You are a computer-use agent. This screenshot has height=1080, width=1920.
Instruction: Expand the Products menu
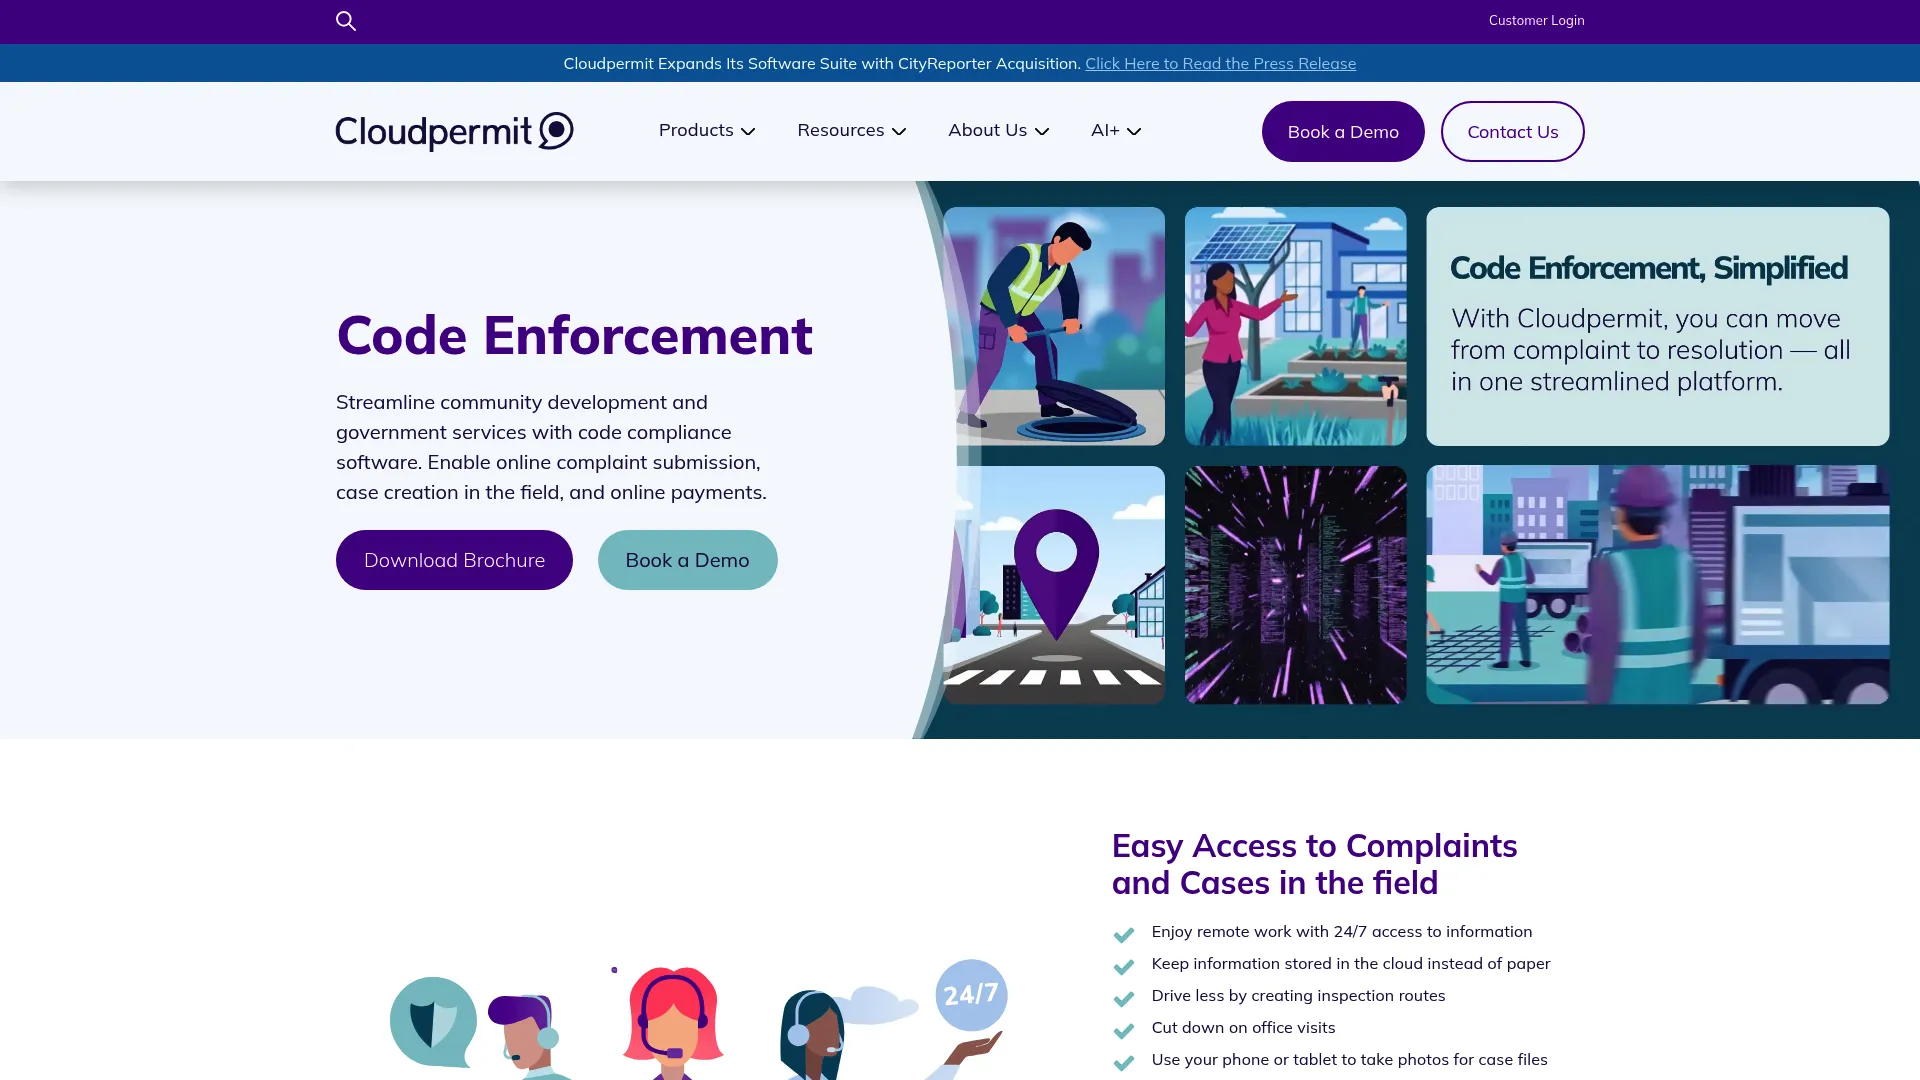[x=707, y=130]
